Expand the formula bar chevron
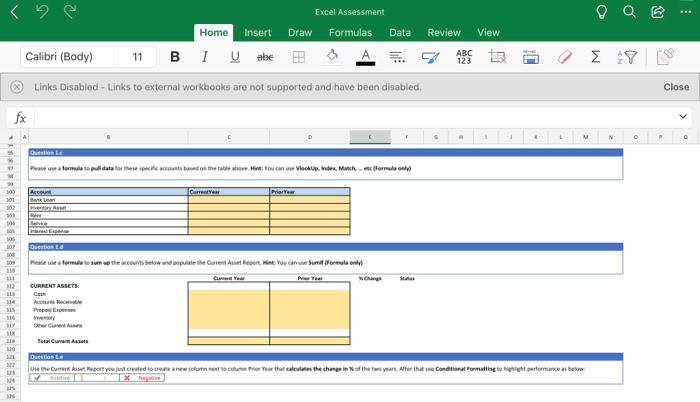 point(683,117)
